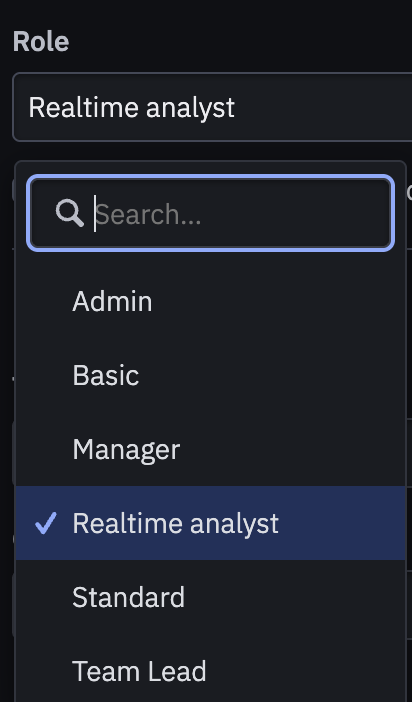Change the role to Standard

[x=210, y=597]
